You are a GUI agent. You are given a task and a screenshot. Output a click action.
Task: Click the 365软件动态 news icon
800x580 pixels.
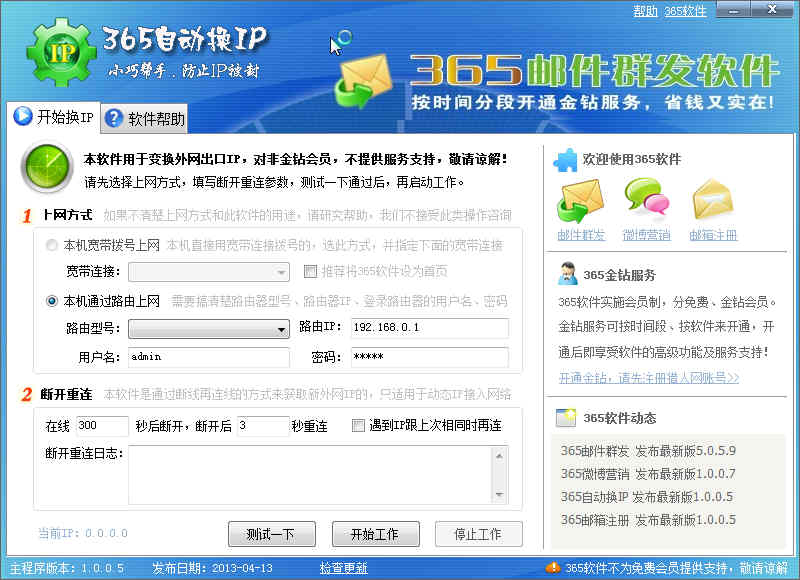(x=566, y=417)
